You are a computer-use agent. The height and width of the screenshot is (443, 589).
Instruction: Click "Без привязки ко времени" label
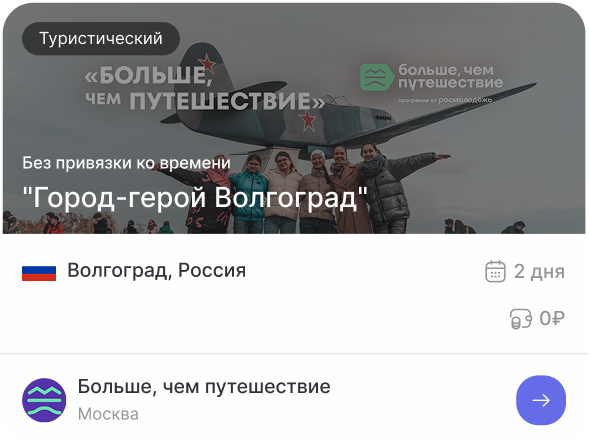tap(126, 163)
